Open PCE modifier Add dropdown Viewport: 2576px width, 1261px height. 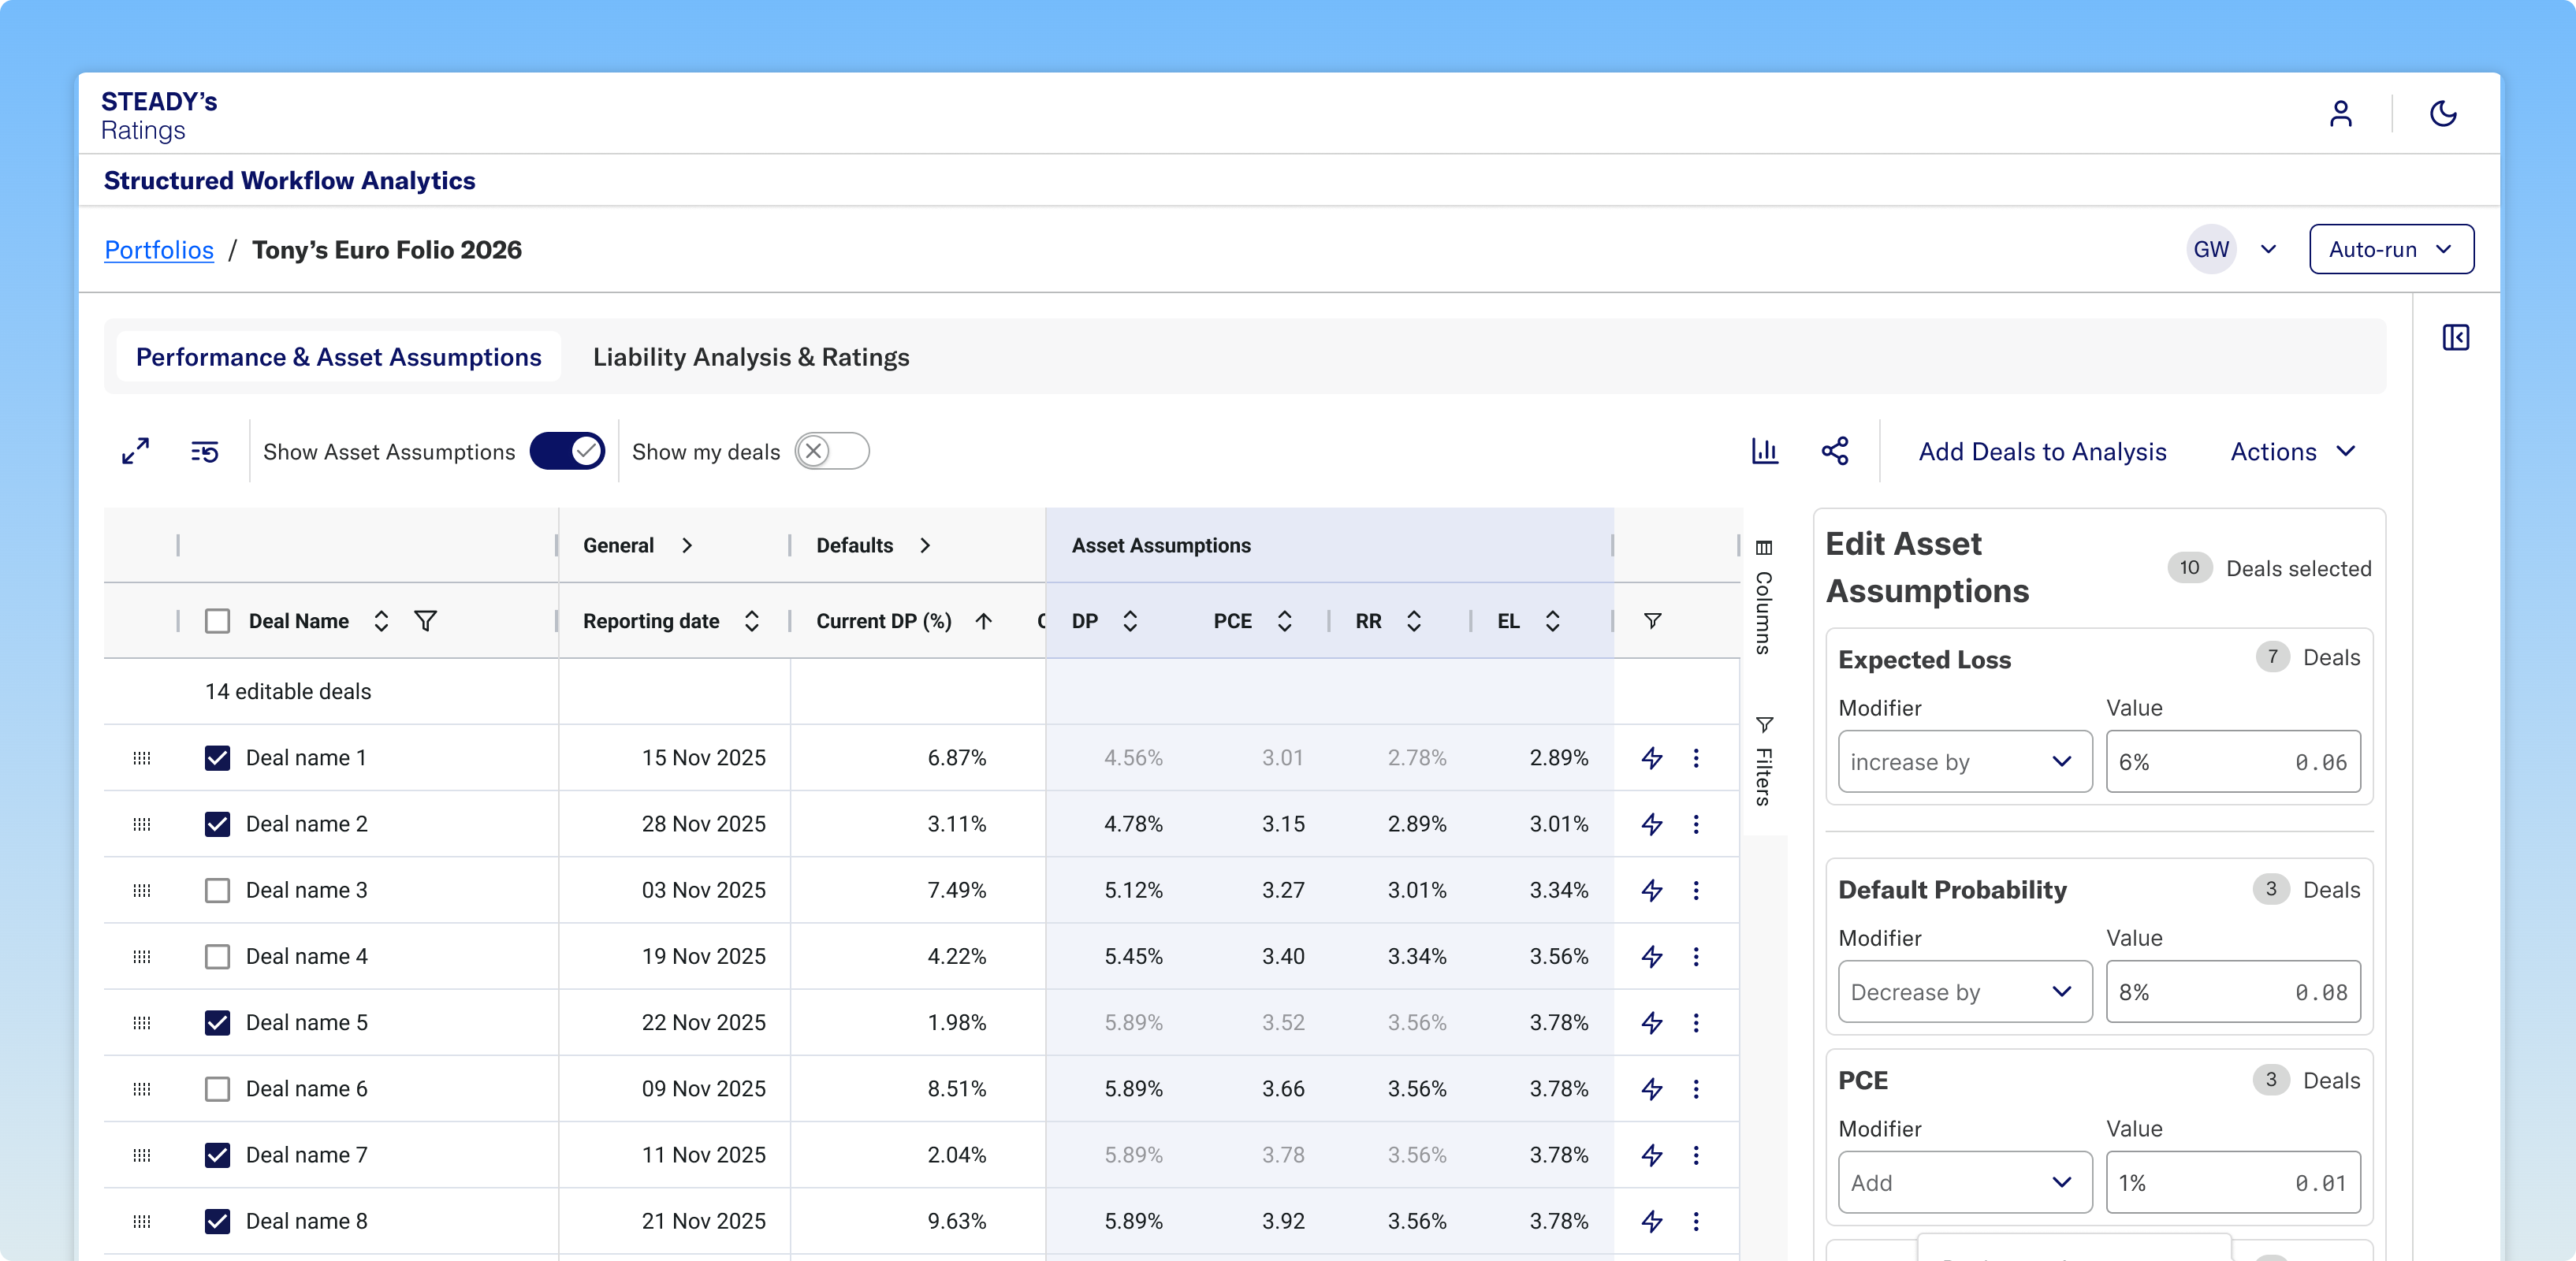click(x=1964, y=1183)
